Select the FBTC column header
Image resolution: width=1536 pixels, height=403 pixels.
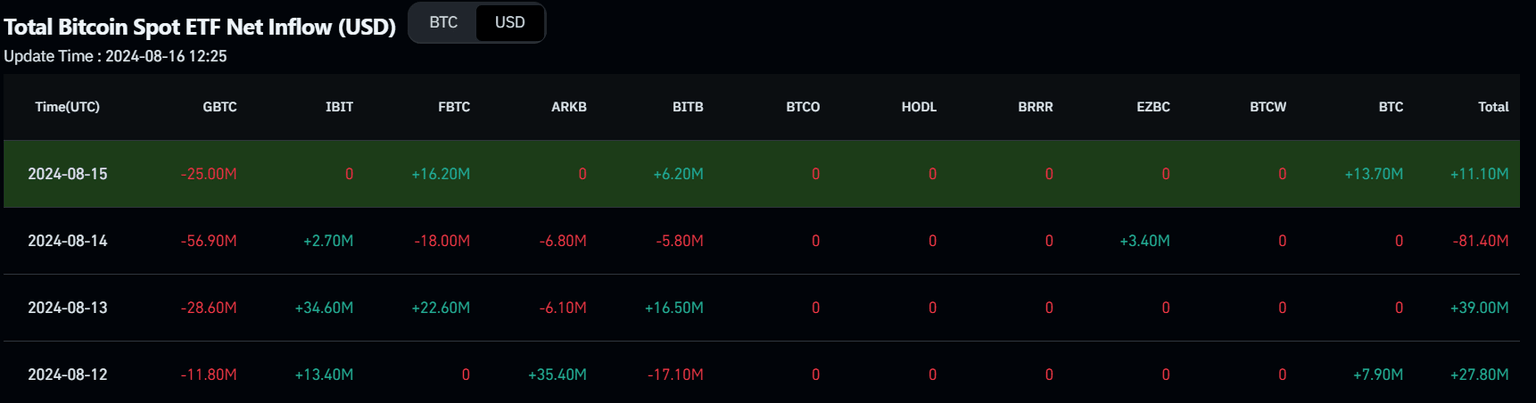(453, 107)
